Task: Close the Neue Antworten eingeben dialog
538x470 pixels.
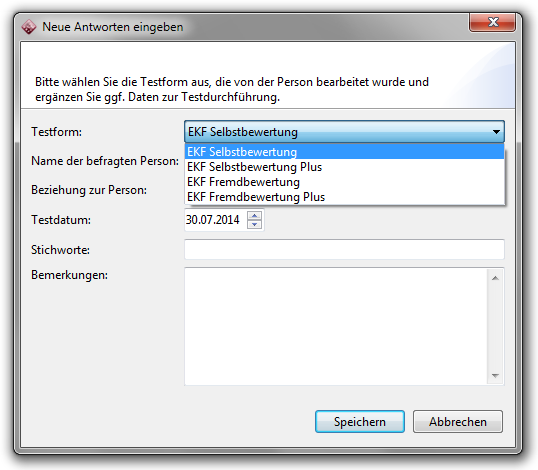Action: coord(492,22)
